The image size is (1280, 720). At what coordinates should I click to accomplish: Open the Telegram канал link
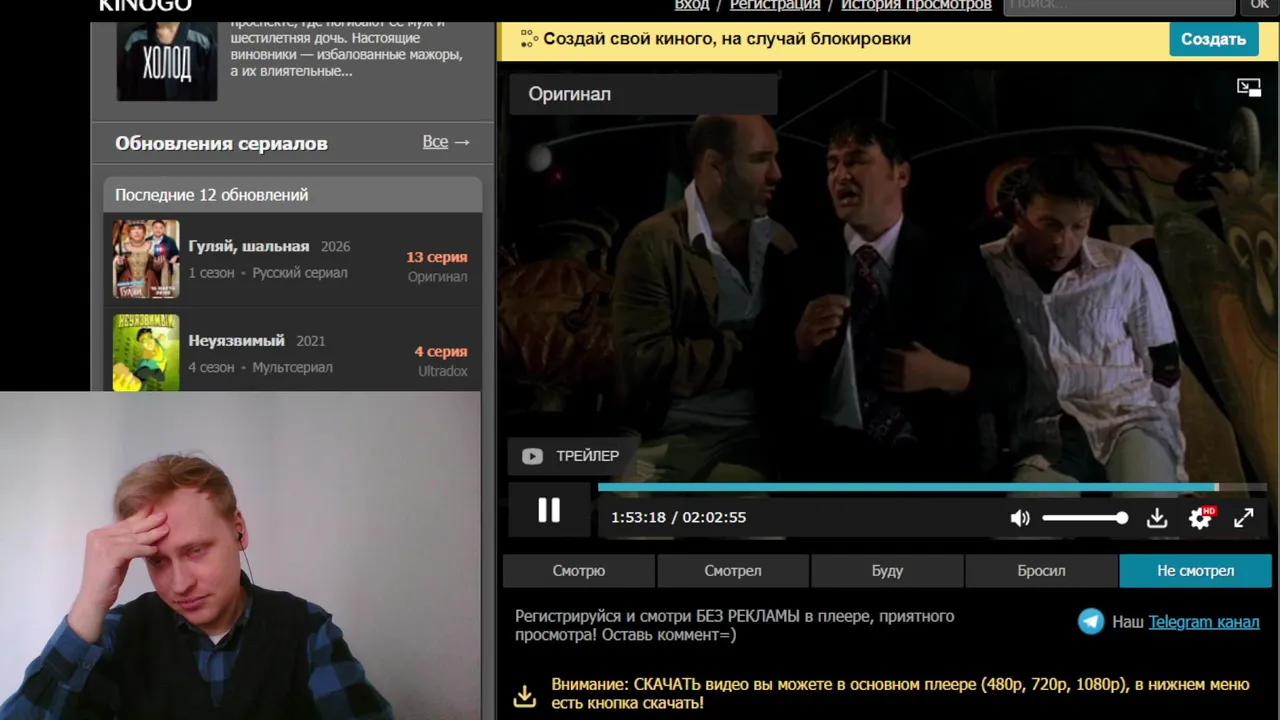(1204, 622)
